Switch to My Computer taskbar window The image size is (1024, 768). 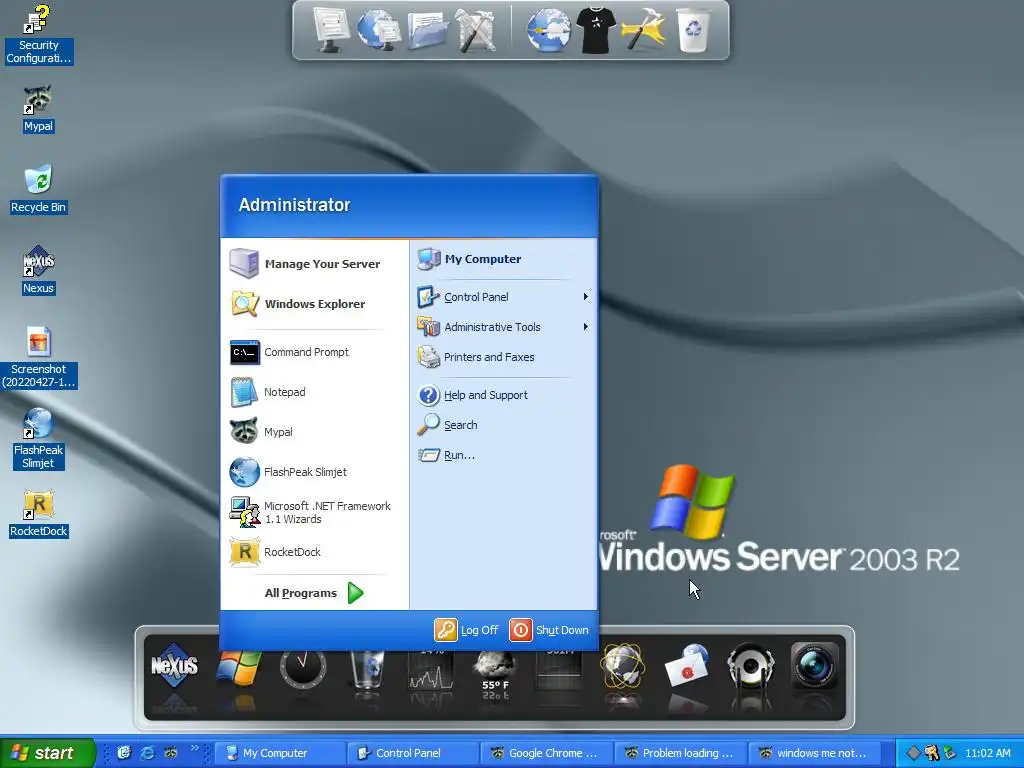[x=281, y=753]
